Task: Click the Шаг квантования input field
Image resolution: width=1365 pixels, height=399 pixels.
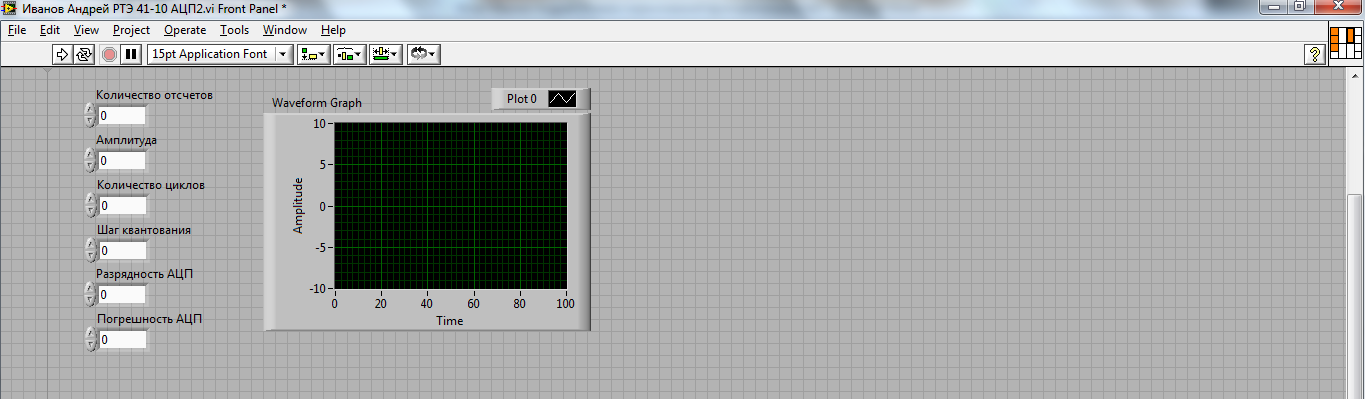Action: (122, 251)
